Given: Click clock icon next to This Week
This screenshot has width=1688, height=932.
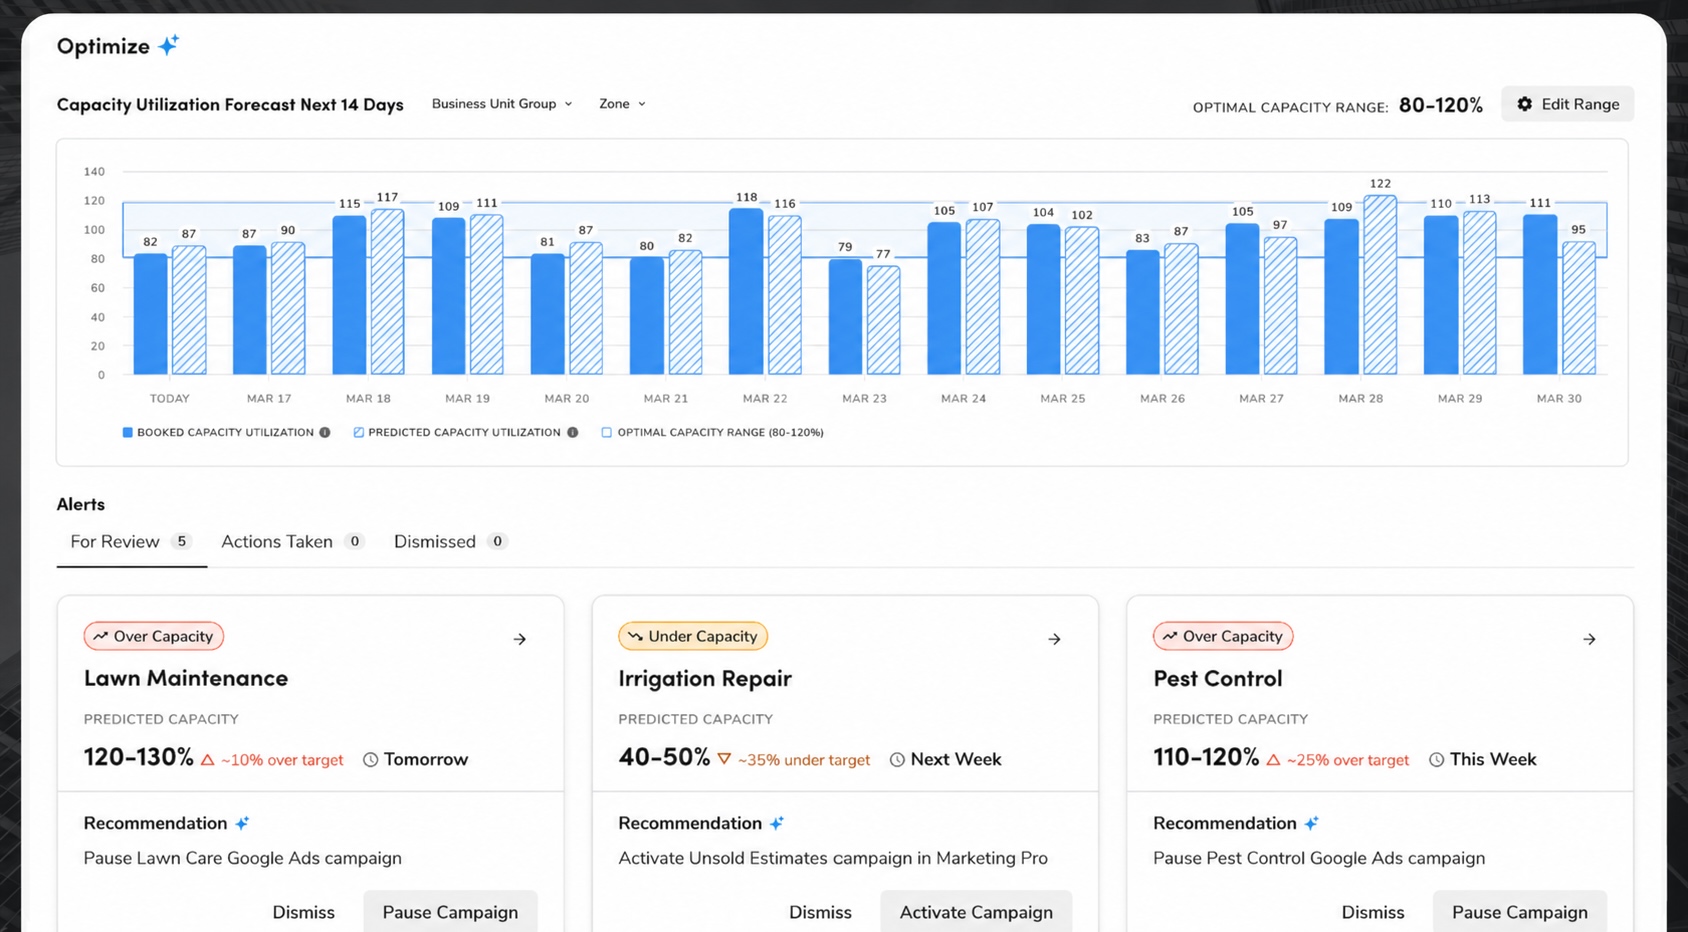Looking at the screenshot, I should (x=1436, y=760).
